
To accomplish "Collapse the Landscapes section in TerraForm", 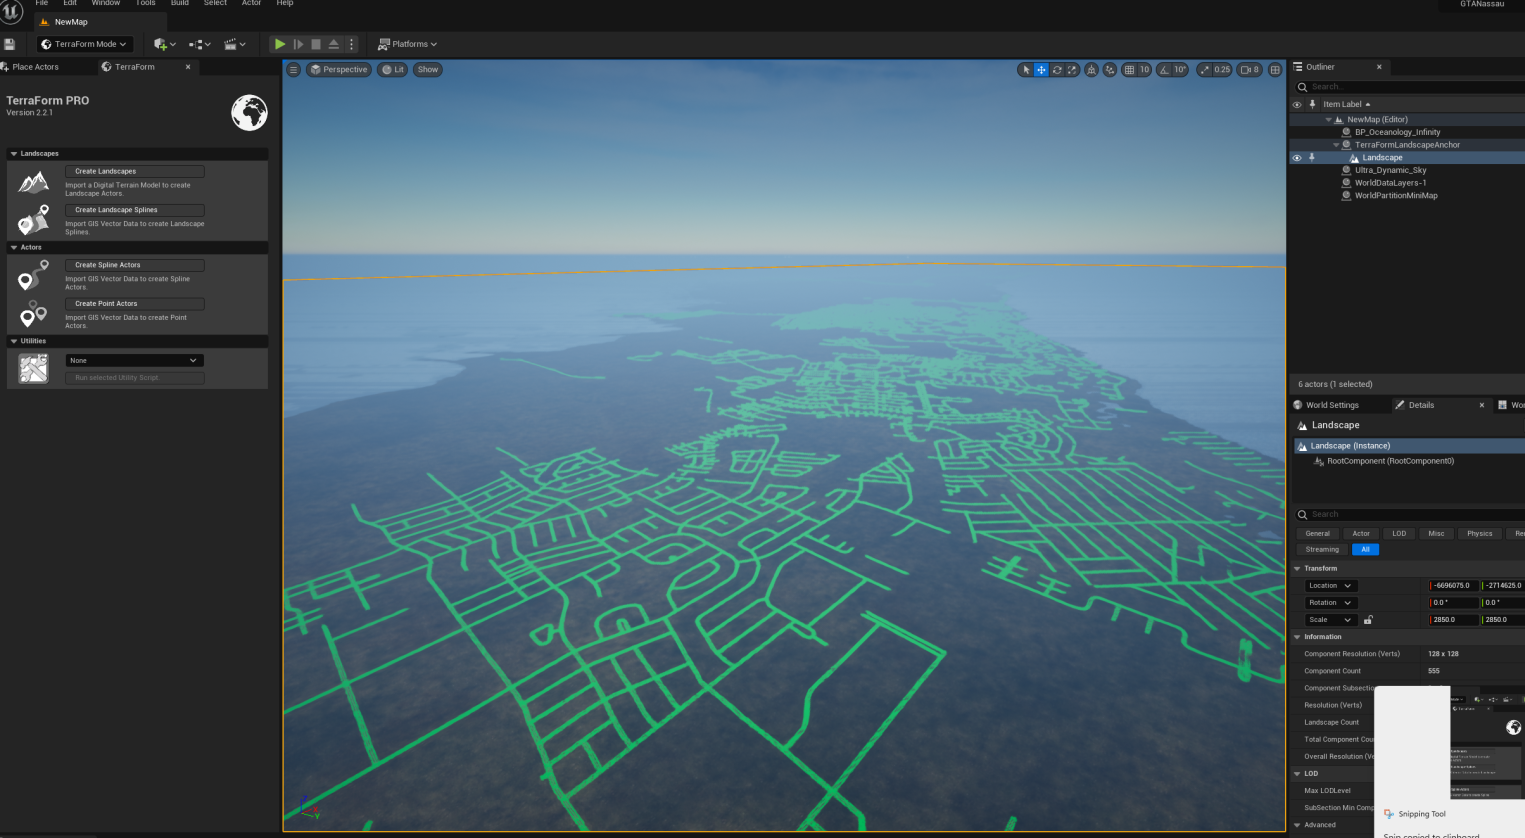I will tap(14, 154).
